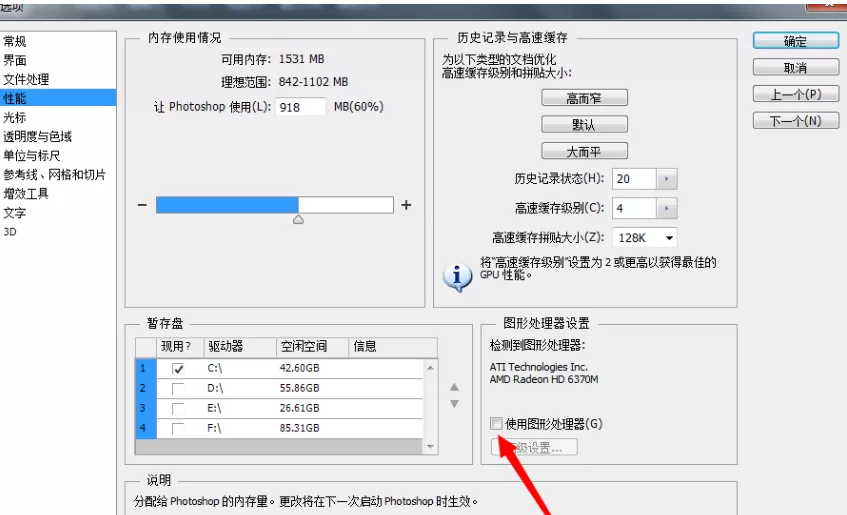Select scratch disk row number 2

[145, 388]
